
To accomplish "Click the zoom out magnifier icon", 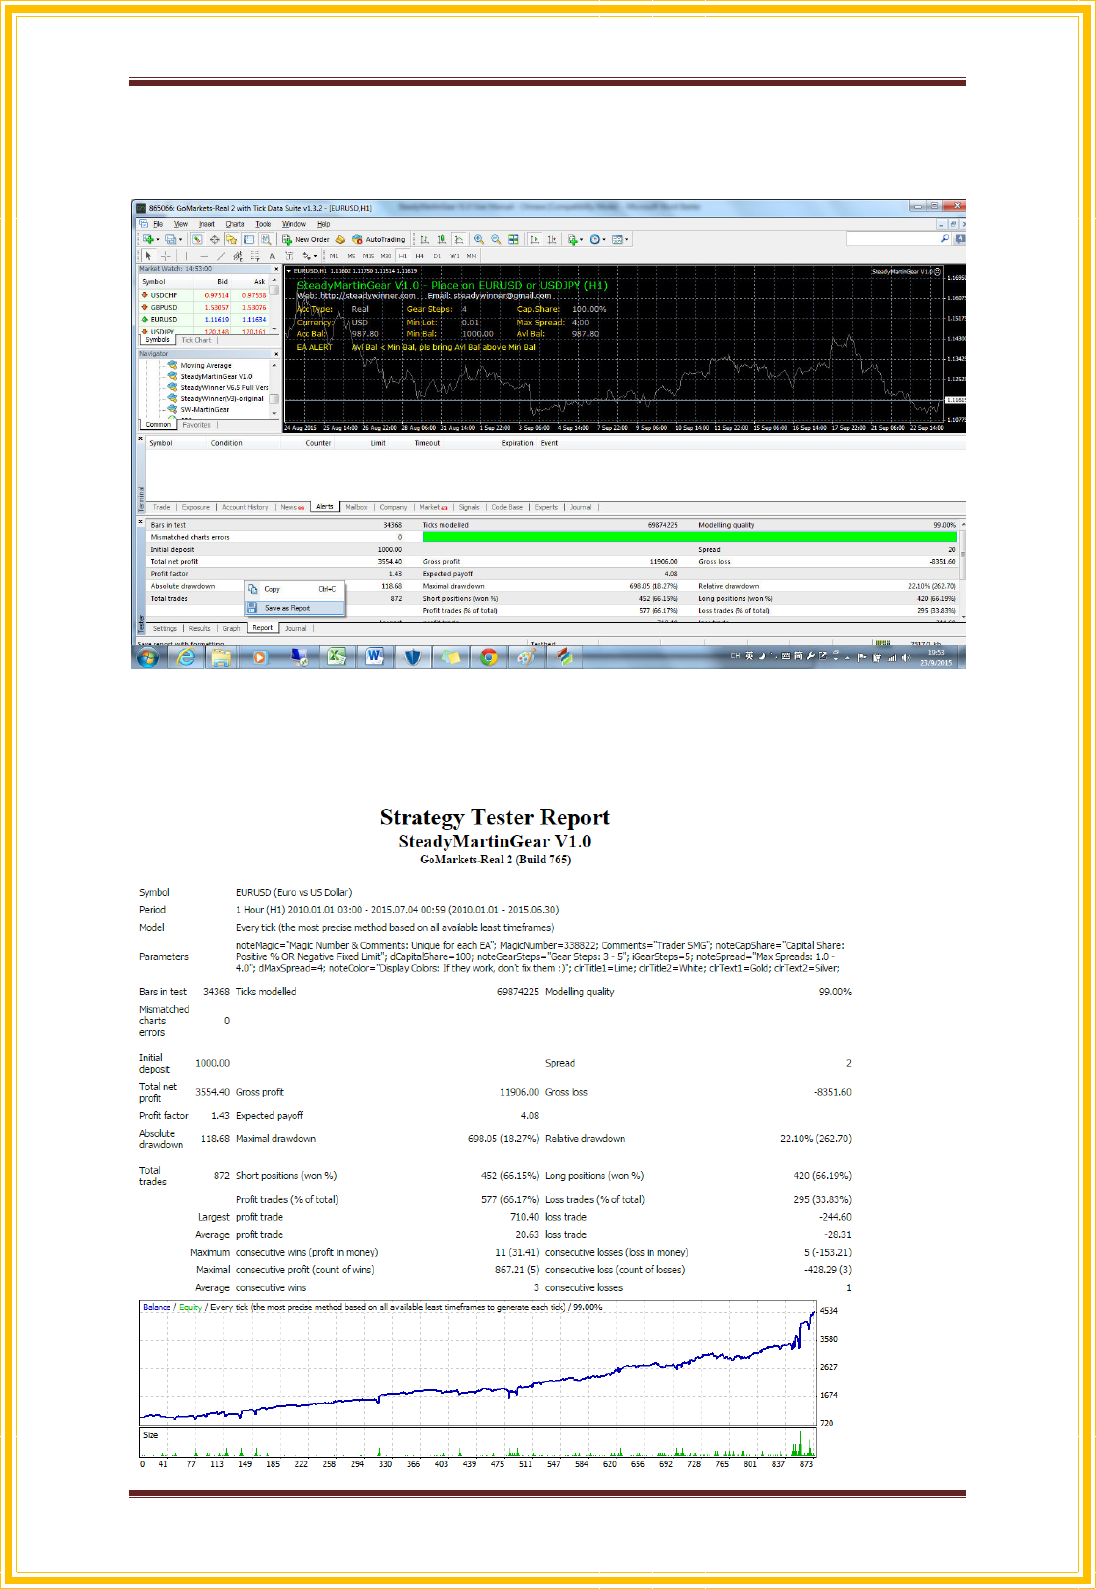I will click(496, 239).
